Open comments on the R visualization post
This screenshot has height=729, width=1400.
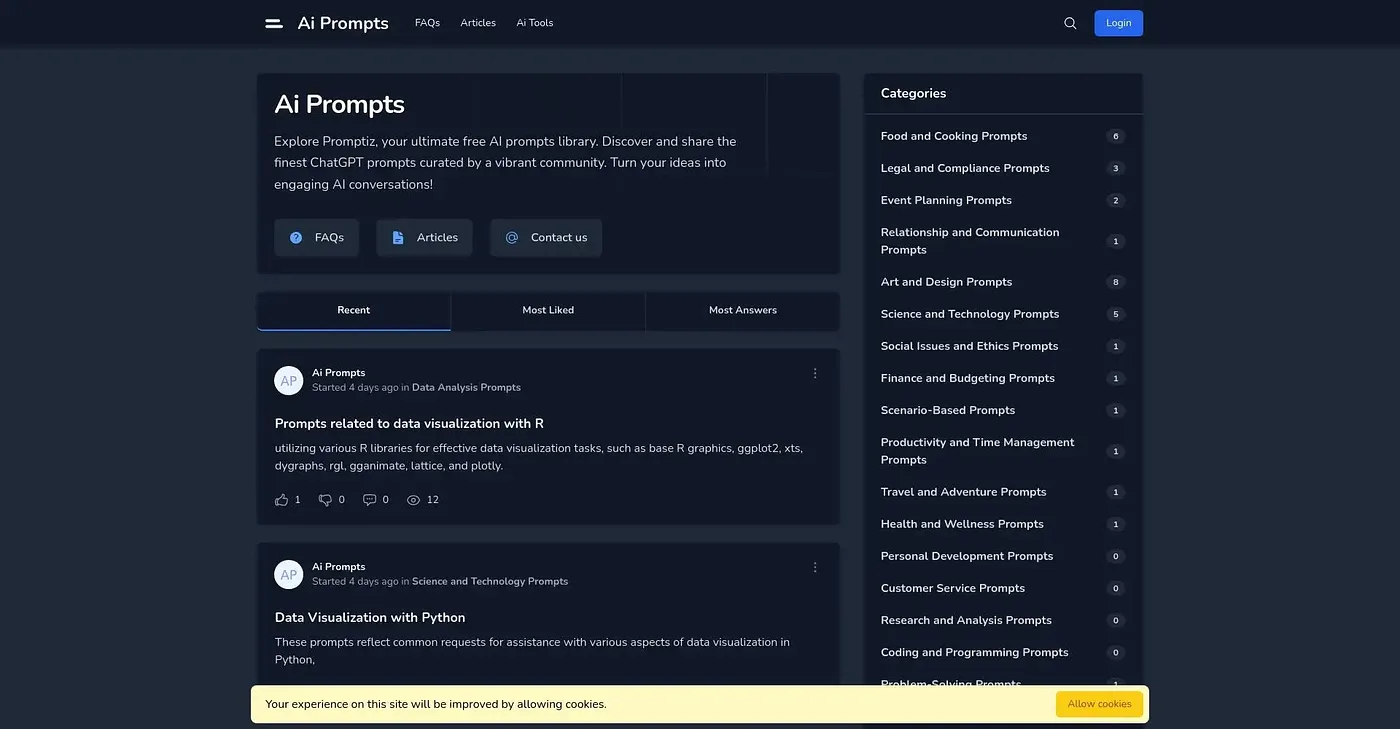(370, 500)
